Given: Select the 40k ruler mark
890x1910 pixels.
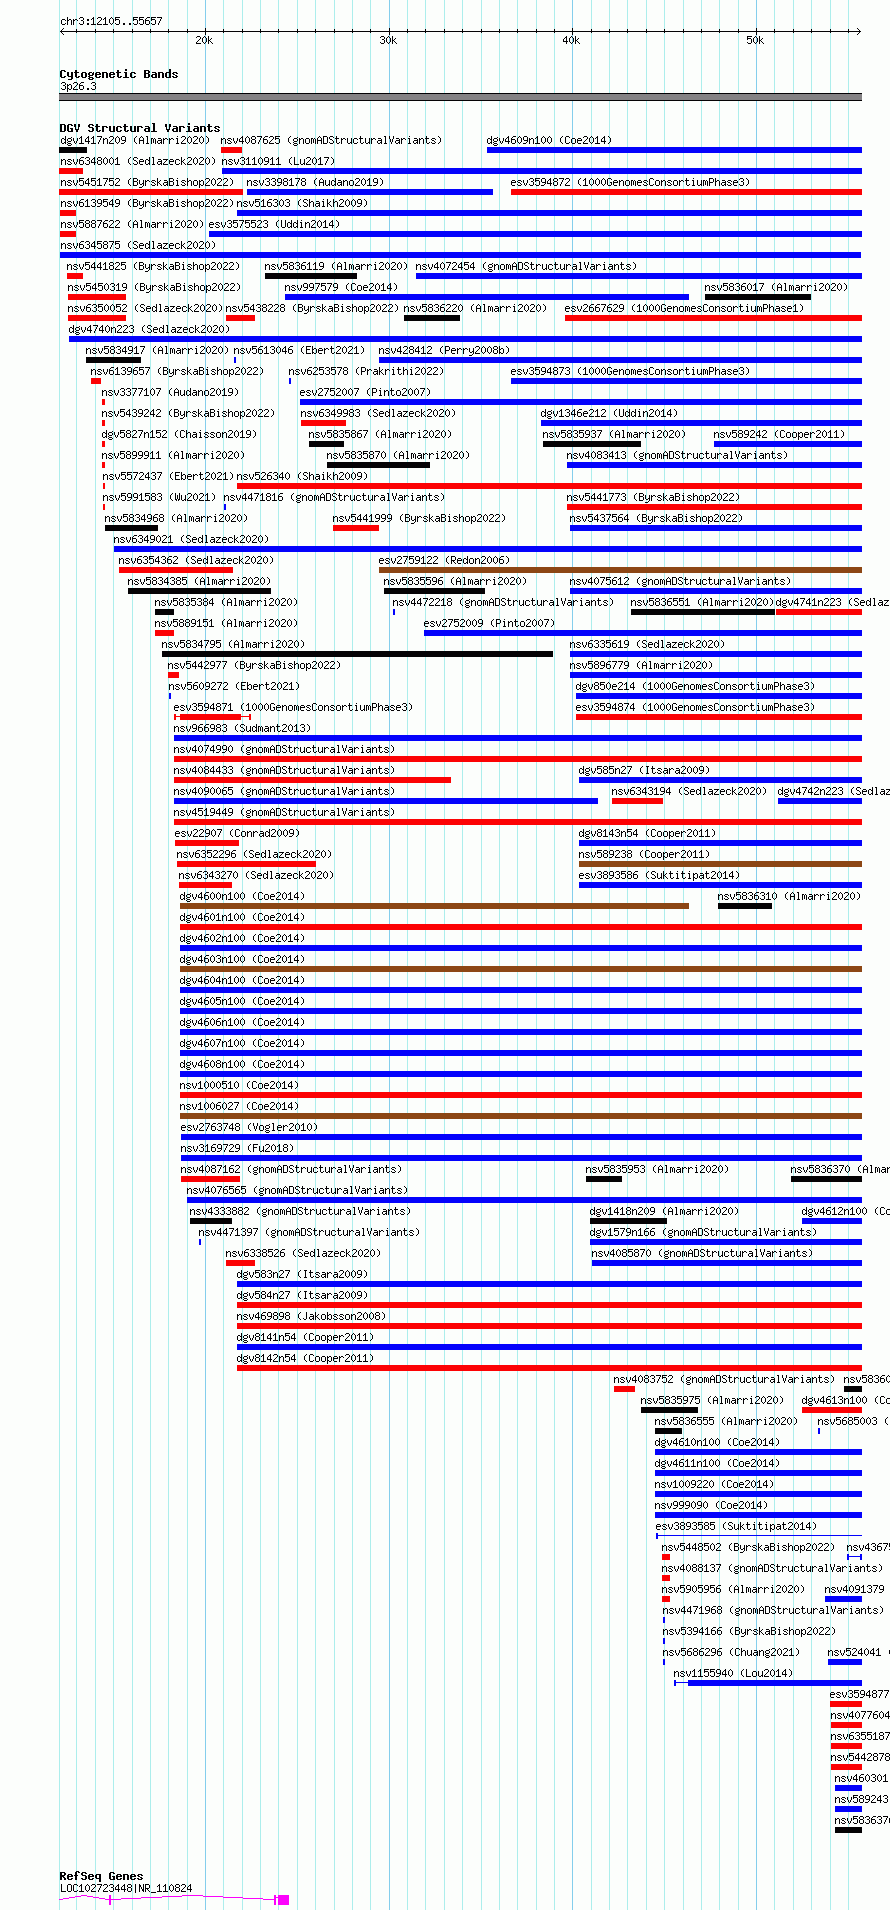Looking at the screenshot, I should click(571, 40).
